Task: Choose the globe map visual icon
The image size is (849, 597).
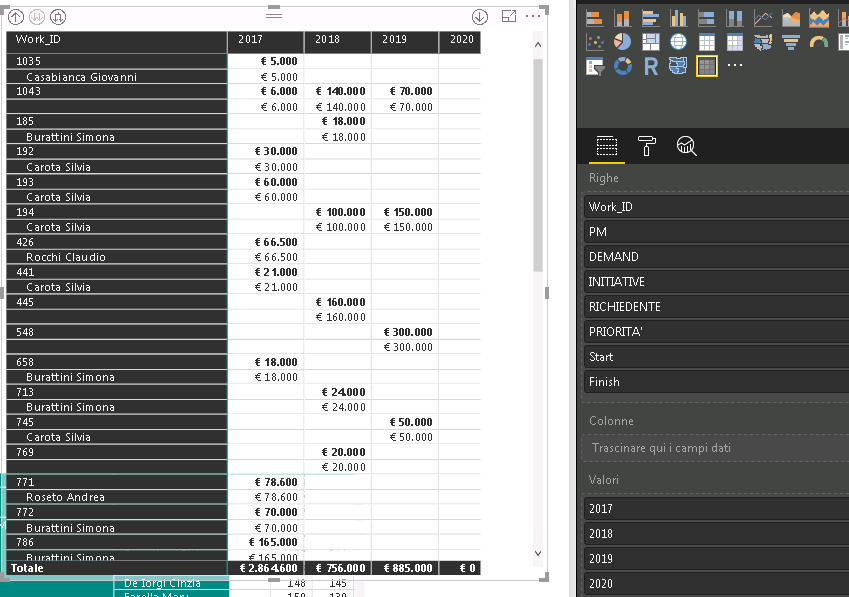Action: point(678,42)
